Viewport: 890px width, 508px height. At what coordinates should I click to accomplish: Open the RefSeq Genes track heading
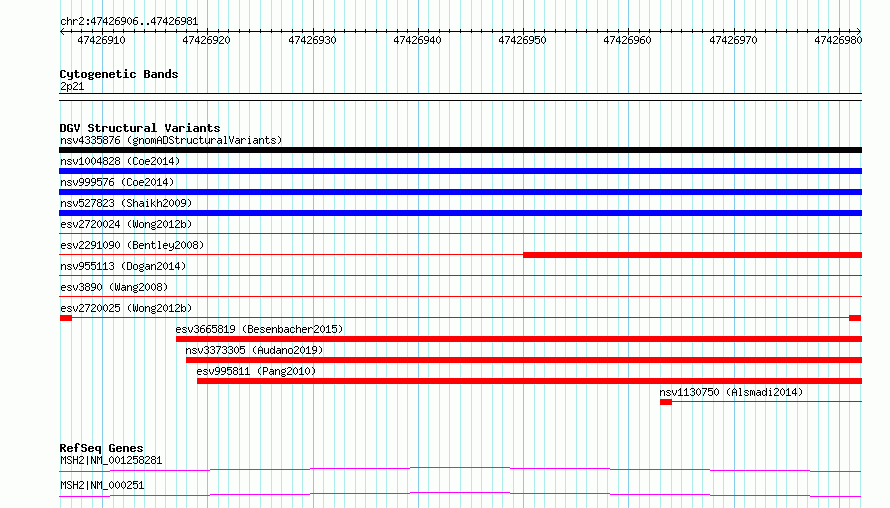[x=101, y=448]
